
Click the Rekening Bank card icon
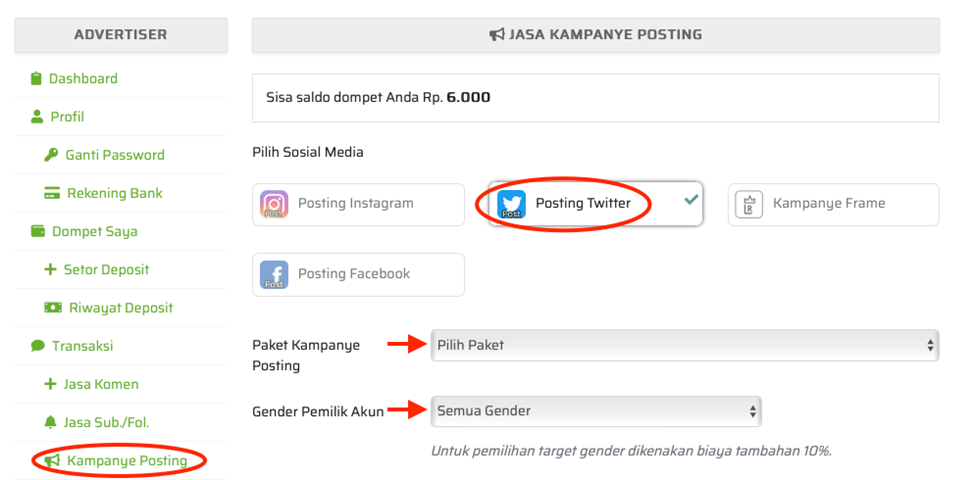tap(52, 193)
